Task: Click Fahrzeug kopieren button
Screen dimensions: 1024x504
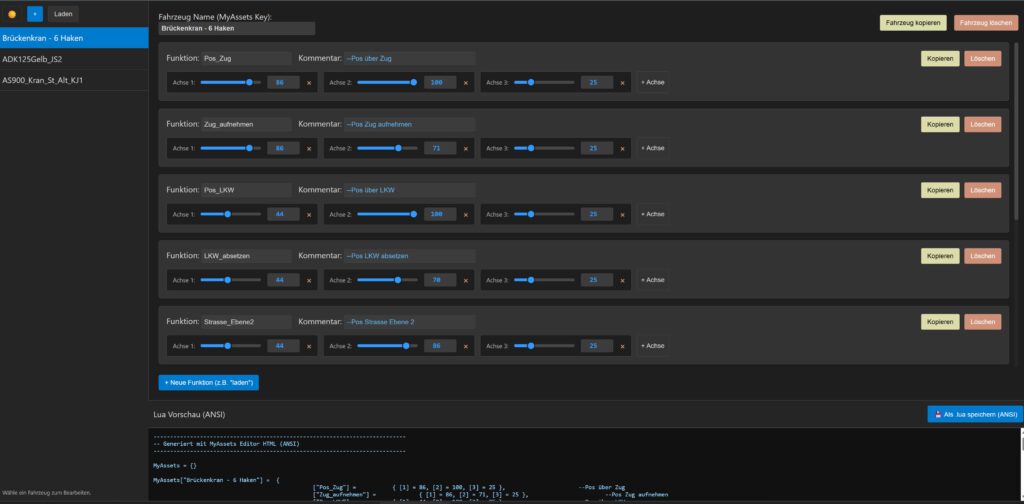Action: coord(912,22)
